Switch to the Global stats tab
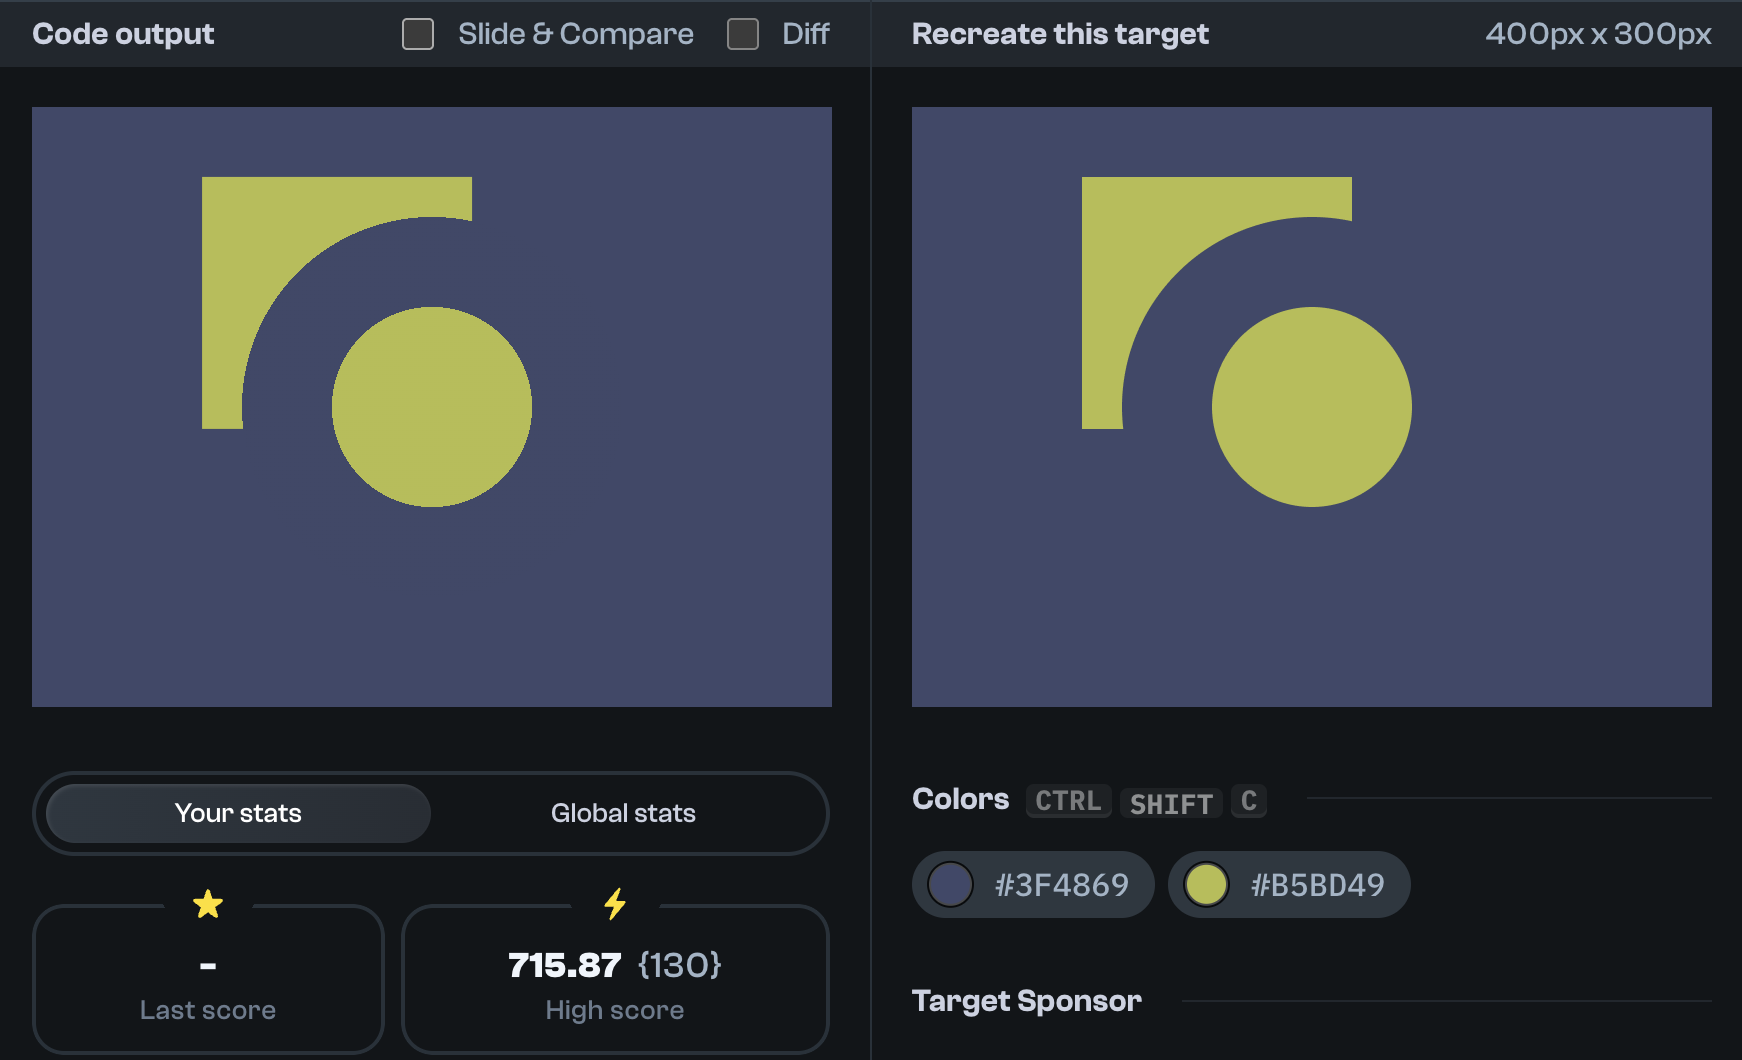This screenshot has height=1060, width=1742. 623,813
